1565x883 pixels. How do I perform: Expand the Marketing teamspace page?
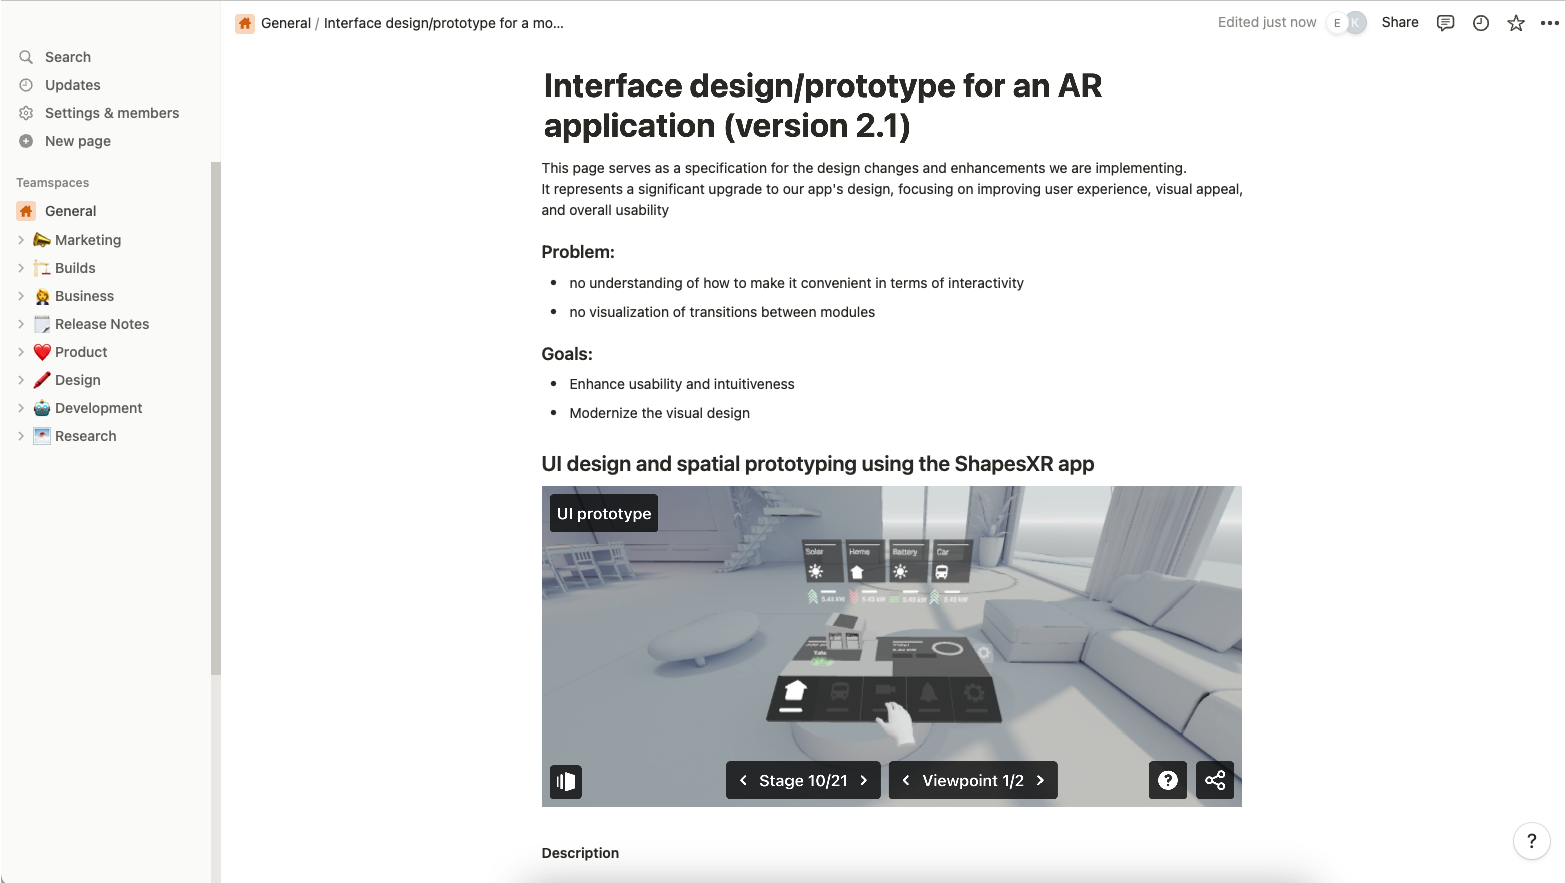(x=21, y=240)
